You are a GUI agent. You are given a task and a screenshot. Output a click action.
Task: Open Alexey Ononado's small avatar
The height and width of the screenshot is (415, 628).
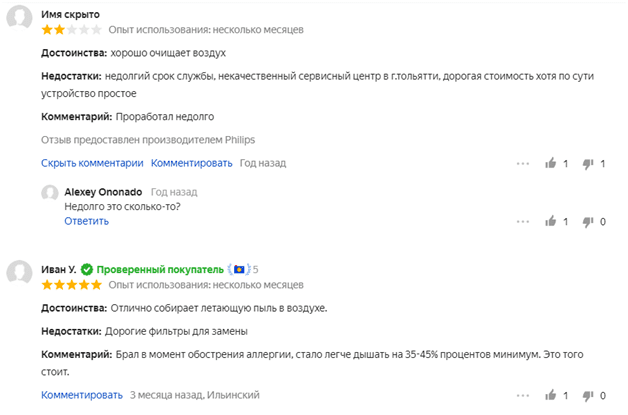[x=50, y=193]
